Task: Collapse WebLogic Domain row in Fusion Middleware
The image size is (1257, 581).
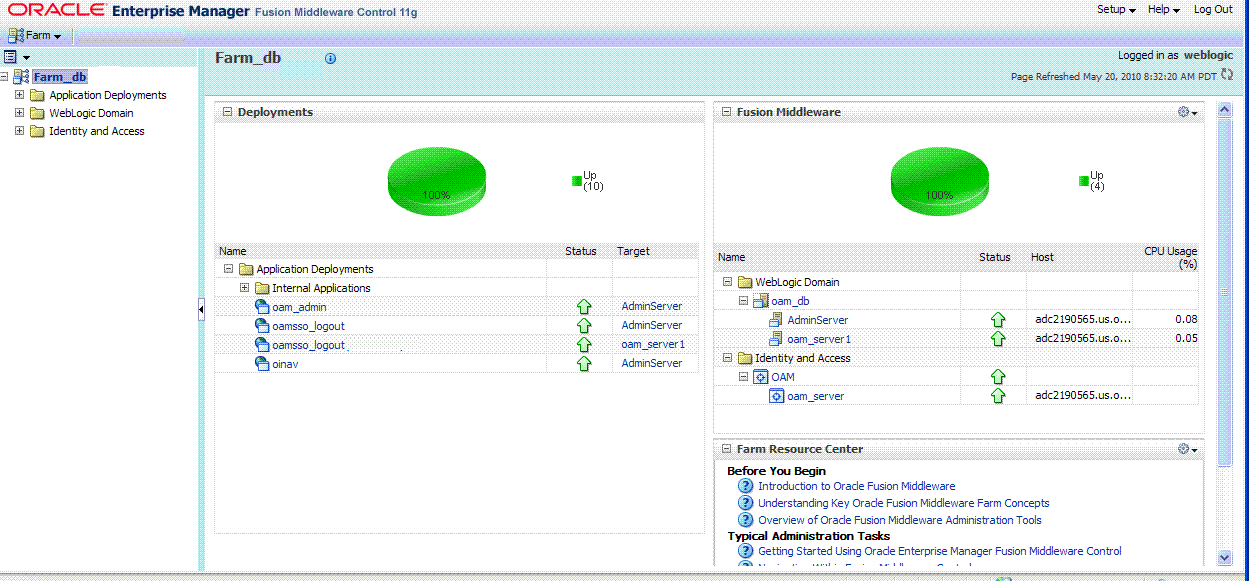Action: click(727, 282)
